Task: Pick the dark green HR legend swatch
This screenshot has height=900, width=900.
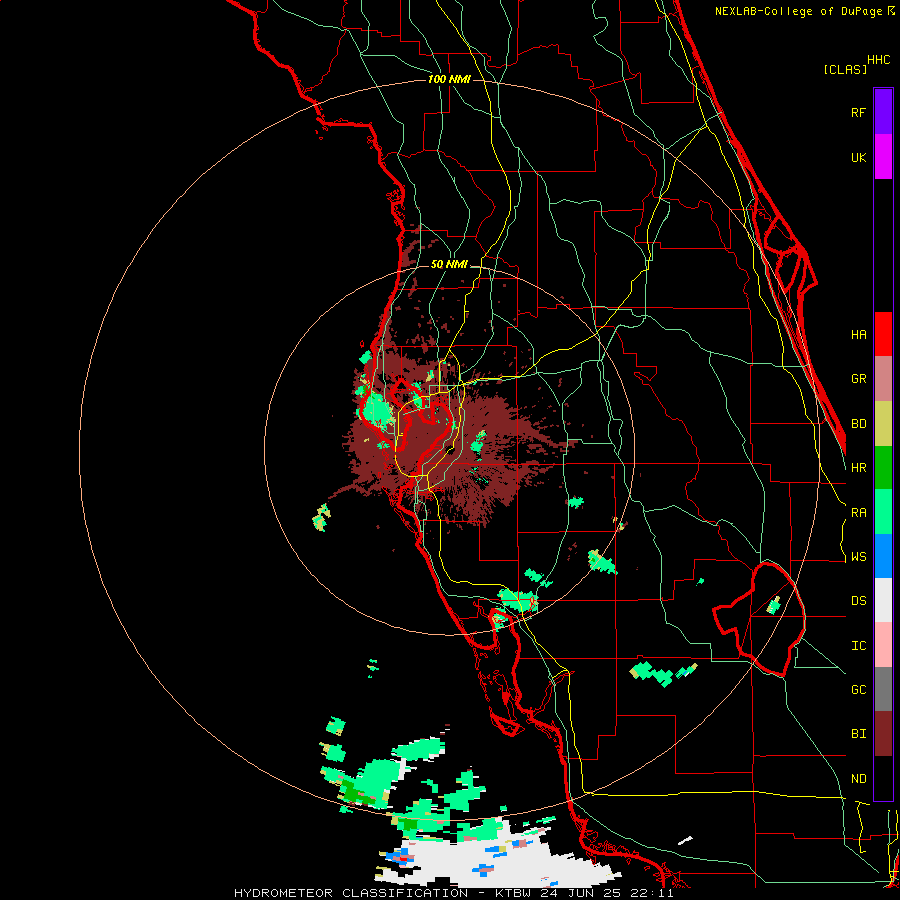Action: pos(883,468)
